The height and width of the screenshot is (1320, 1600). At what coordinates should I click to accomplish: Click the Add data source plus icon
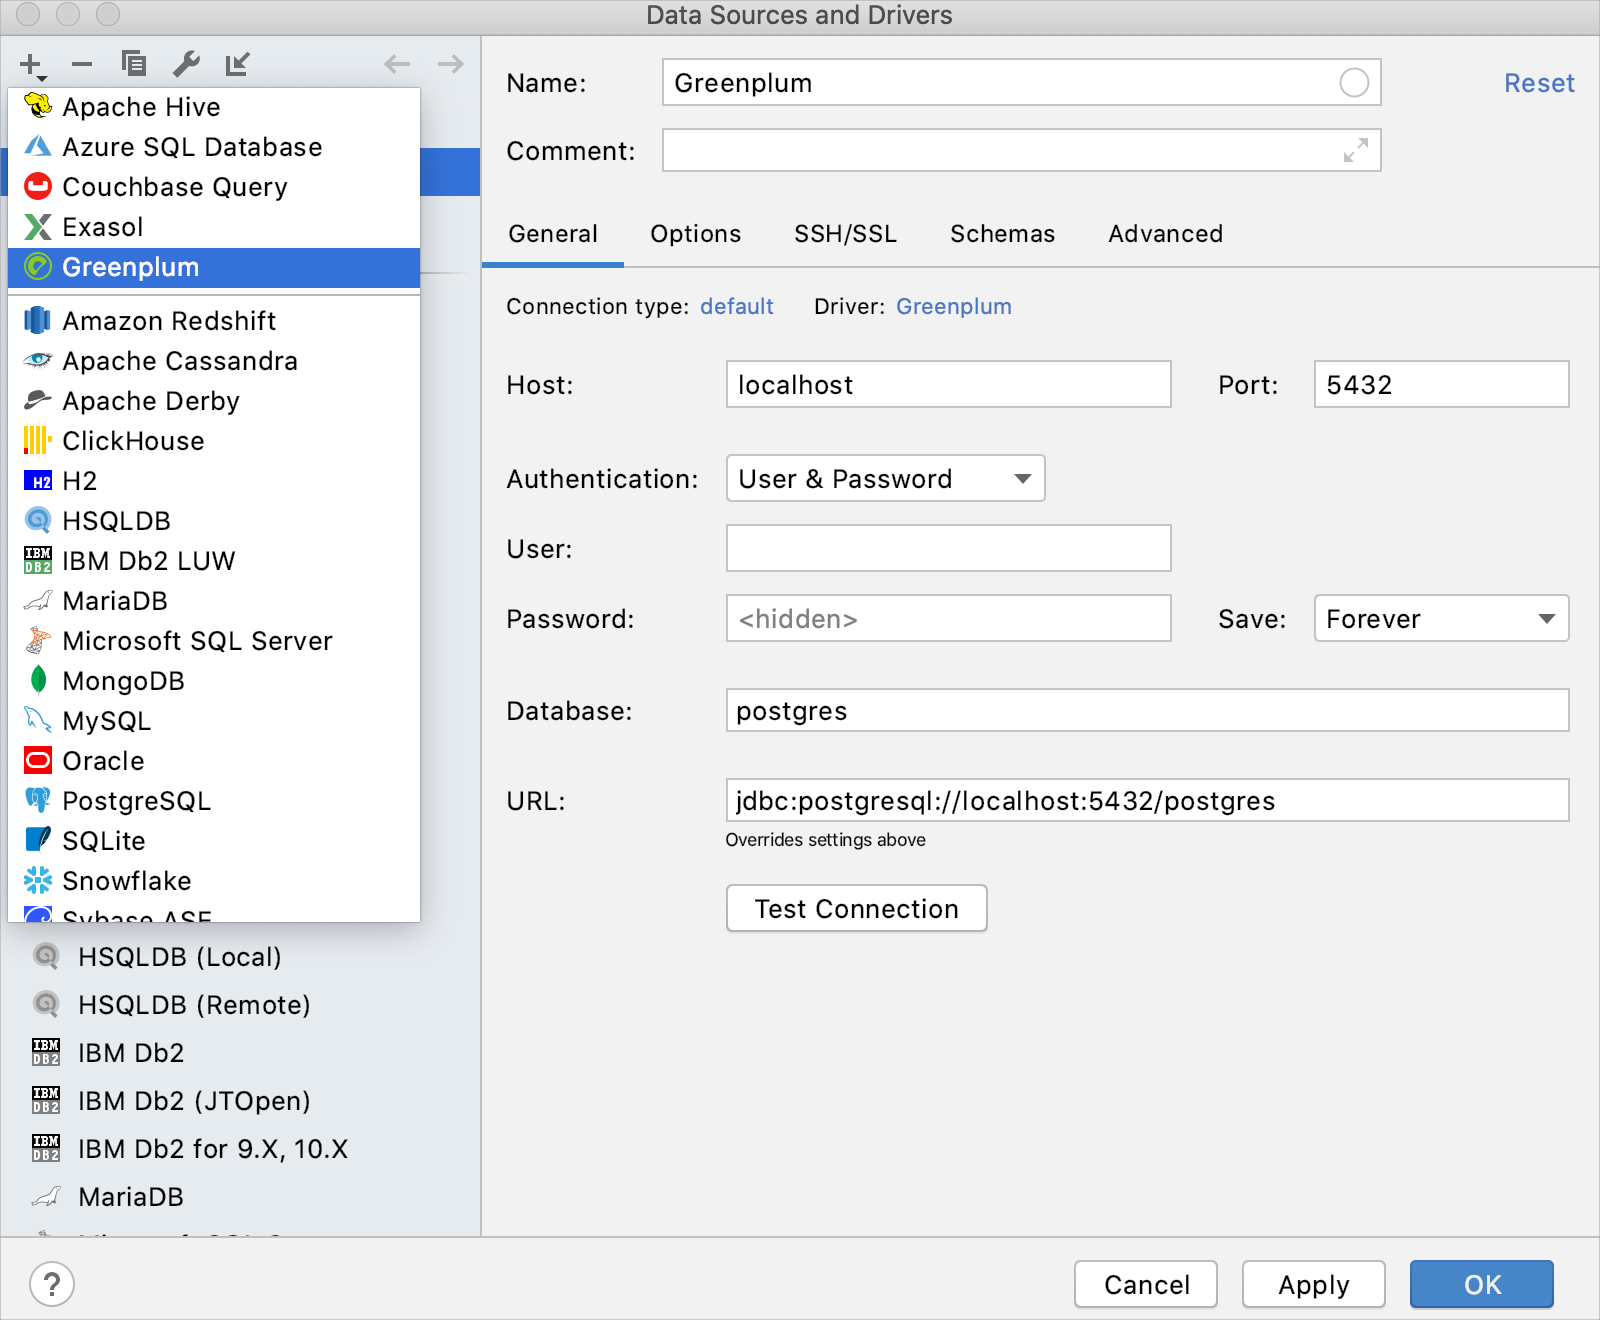pyautogui.click(x=32, y=66)
